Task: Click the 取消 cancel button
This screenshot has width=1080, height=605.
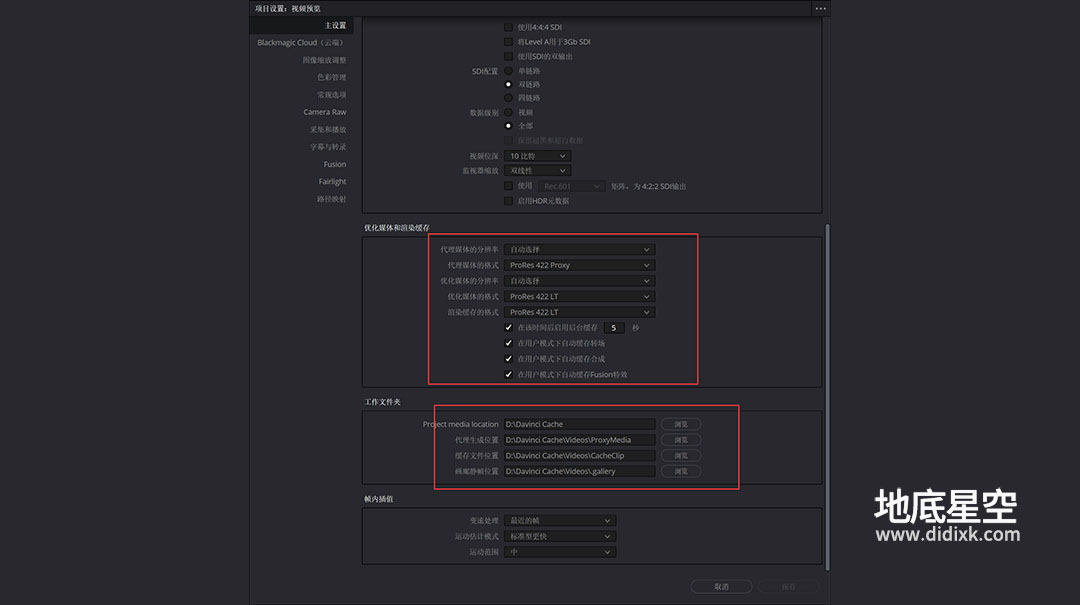Action: pyautogui.click(x=721, y=586)
